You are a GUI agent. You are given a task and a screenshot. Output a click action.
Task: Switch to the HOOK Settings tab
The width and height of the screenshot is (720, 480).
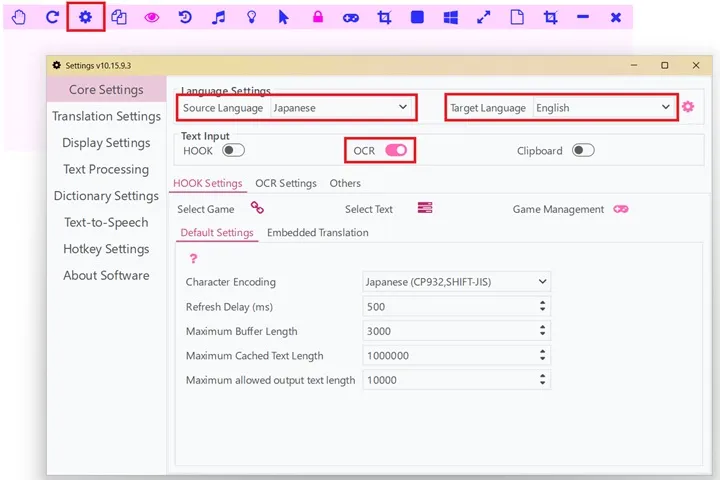[208, 183]
